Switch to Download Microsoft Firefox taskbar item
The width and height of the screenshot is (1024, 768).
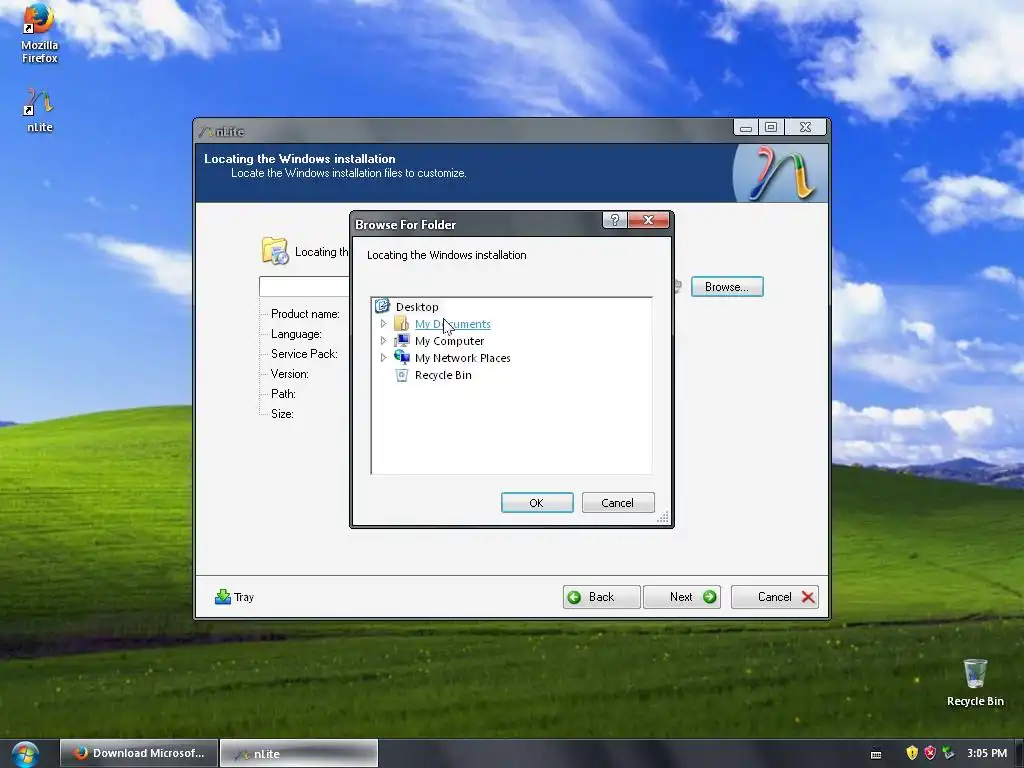click(138, 753)
